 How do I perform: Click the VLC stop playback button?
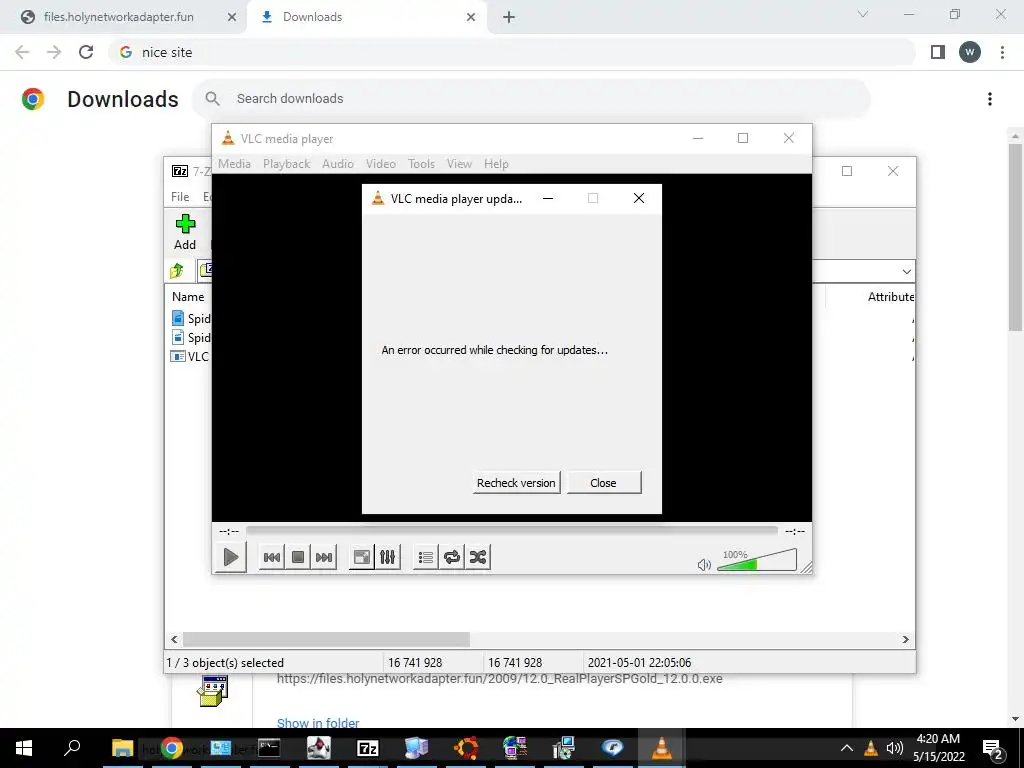coord(298,557)
